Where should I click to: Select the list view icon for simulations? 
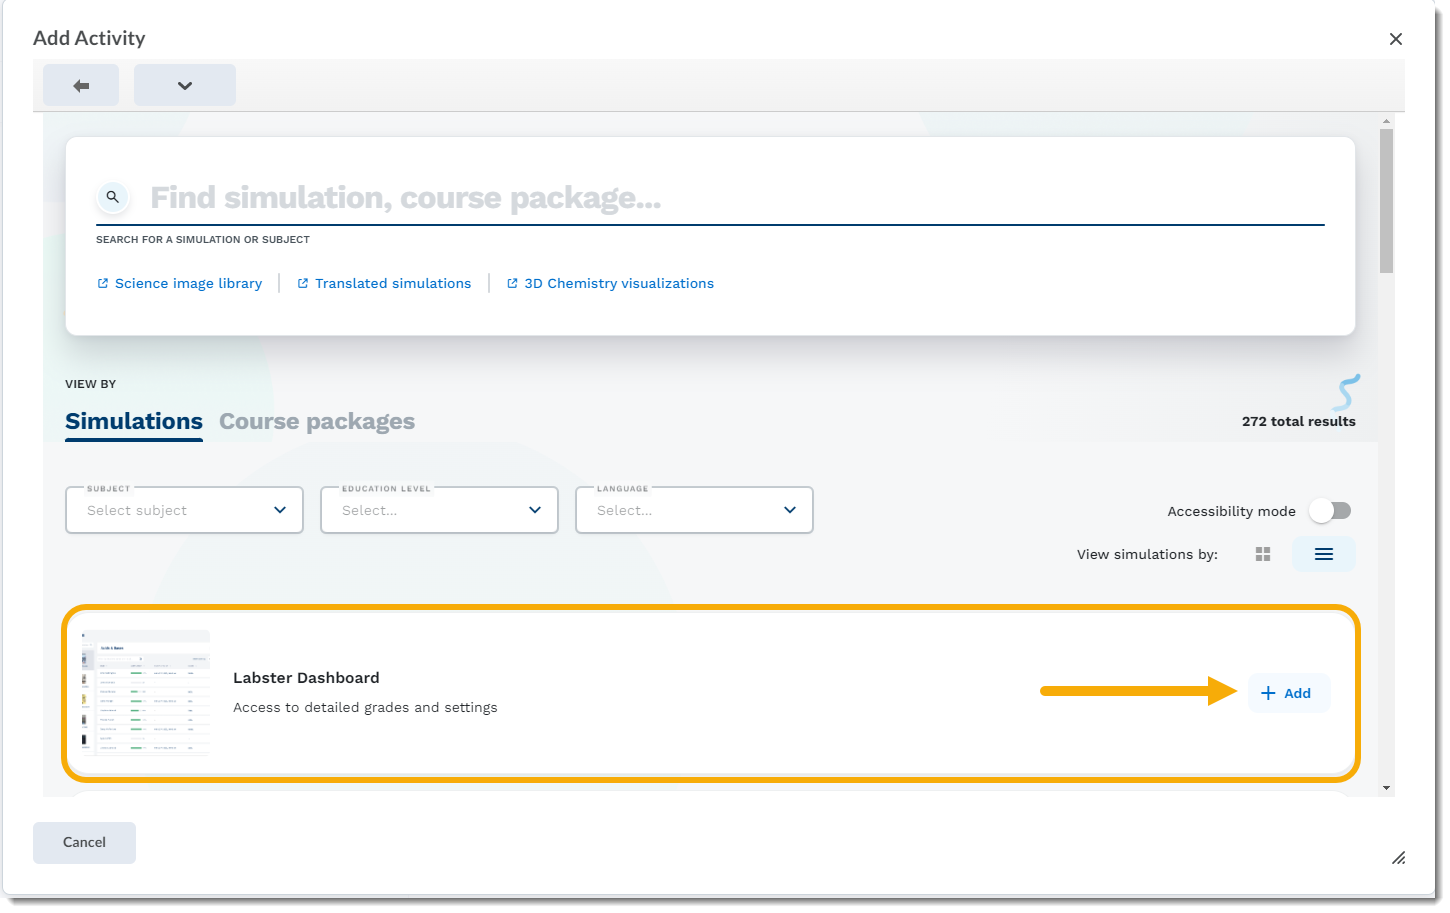point(1323,553)
